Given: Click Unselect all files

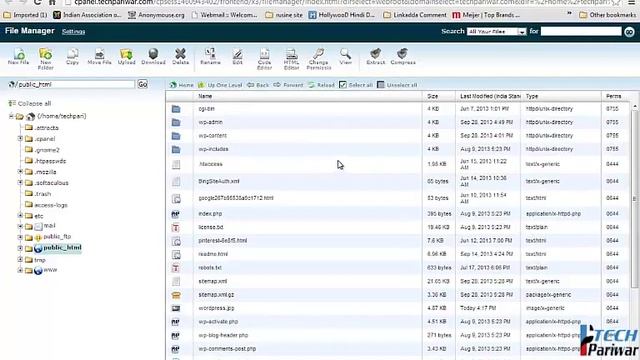Looking at the screenshot, I should pos(397,85).
